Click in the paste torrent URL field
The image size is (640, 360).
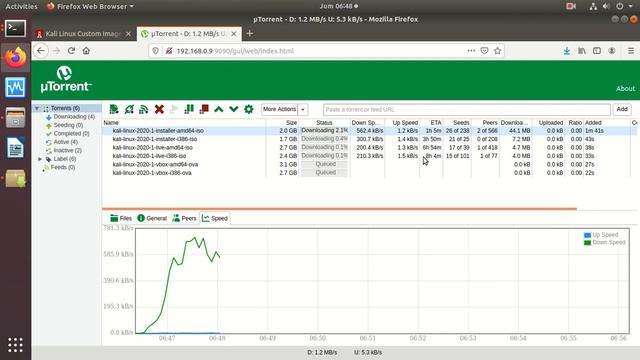coord(467,109)
